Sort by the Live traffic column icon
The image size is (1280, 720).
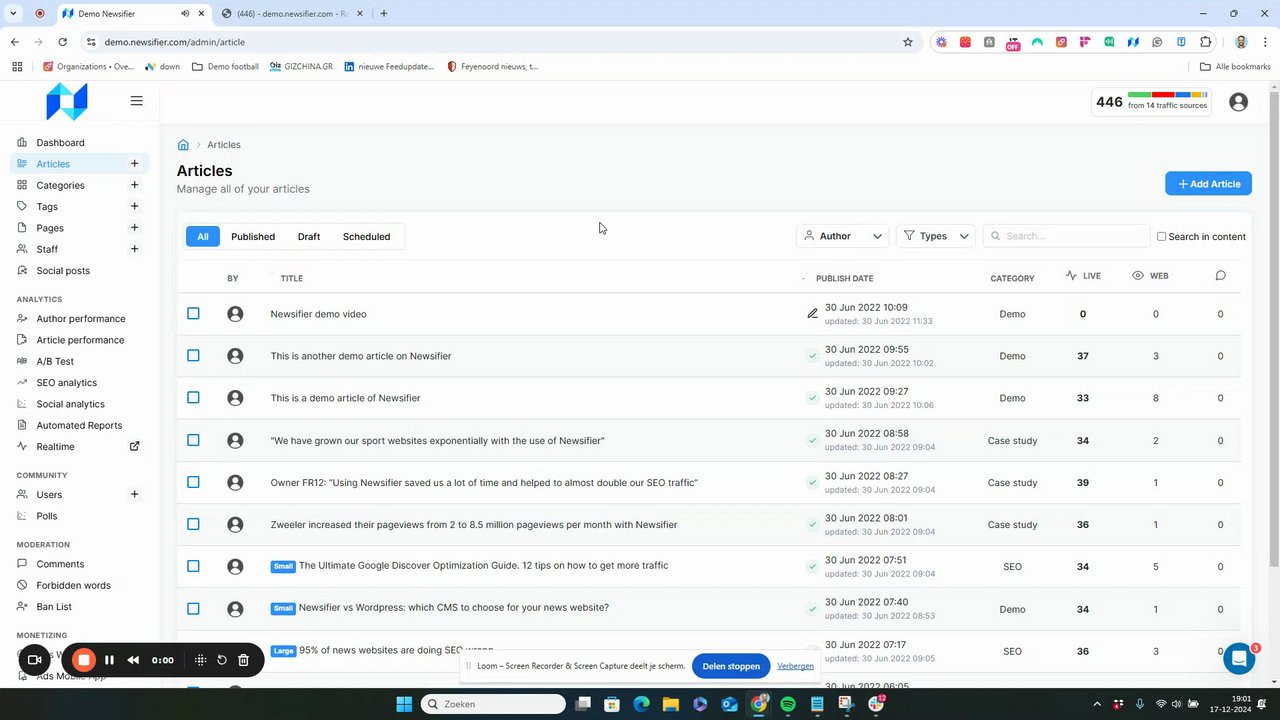point(1071,276)
